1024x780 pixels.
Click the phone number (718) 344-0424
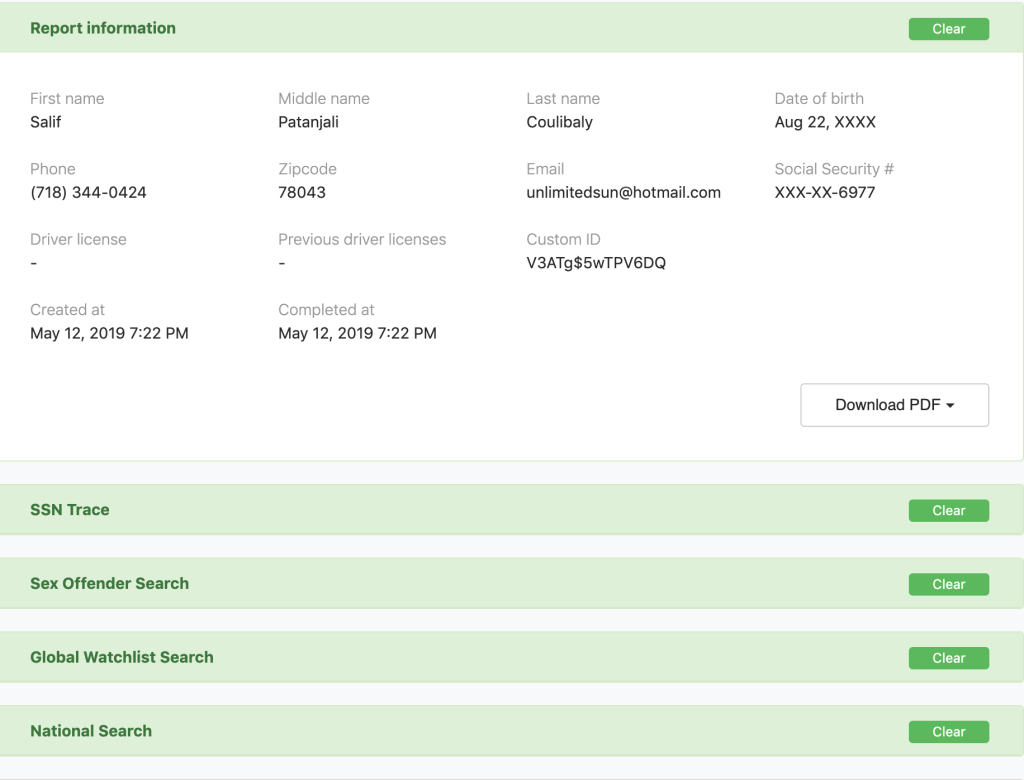click(x=88, y=193)
